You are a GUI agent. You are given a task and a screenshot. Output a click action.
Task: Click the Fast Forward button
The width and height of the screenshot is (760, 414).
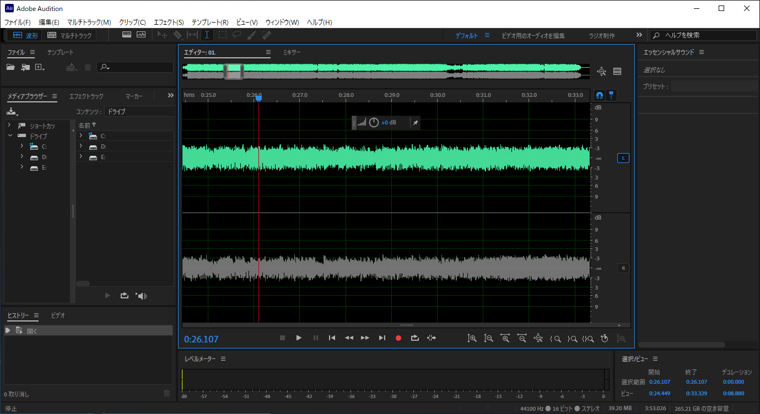[365, 338]
